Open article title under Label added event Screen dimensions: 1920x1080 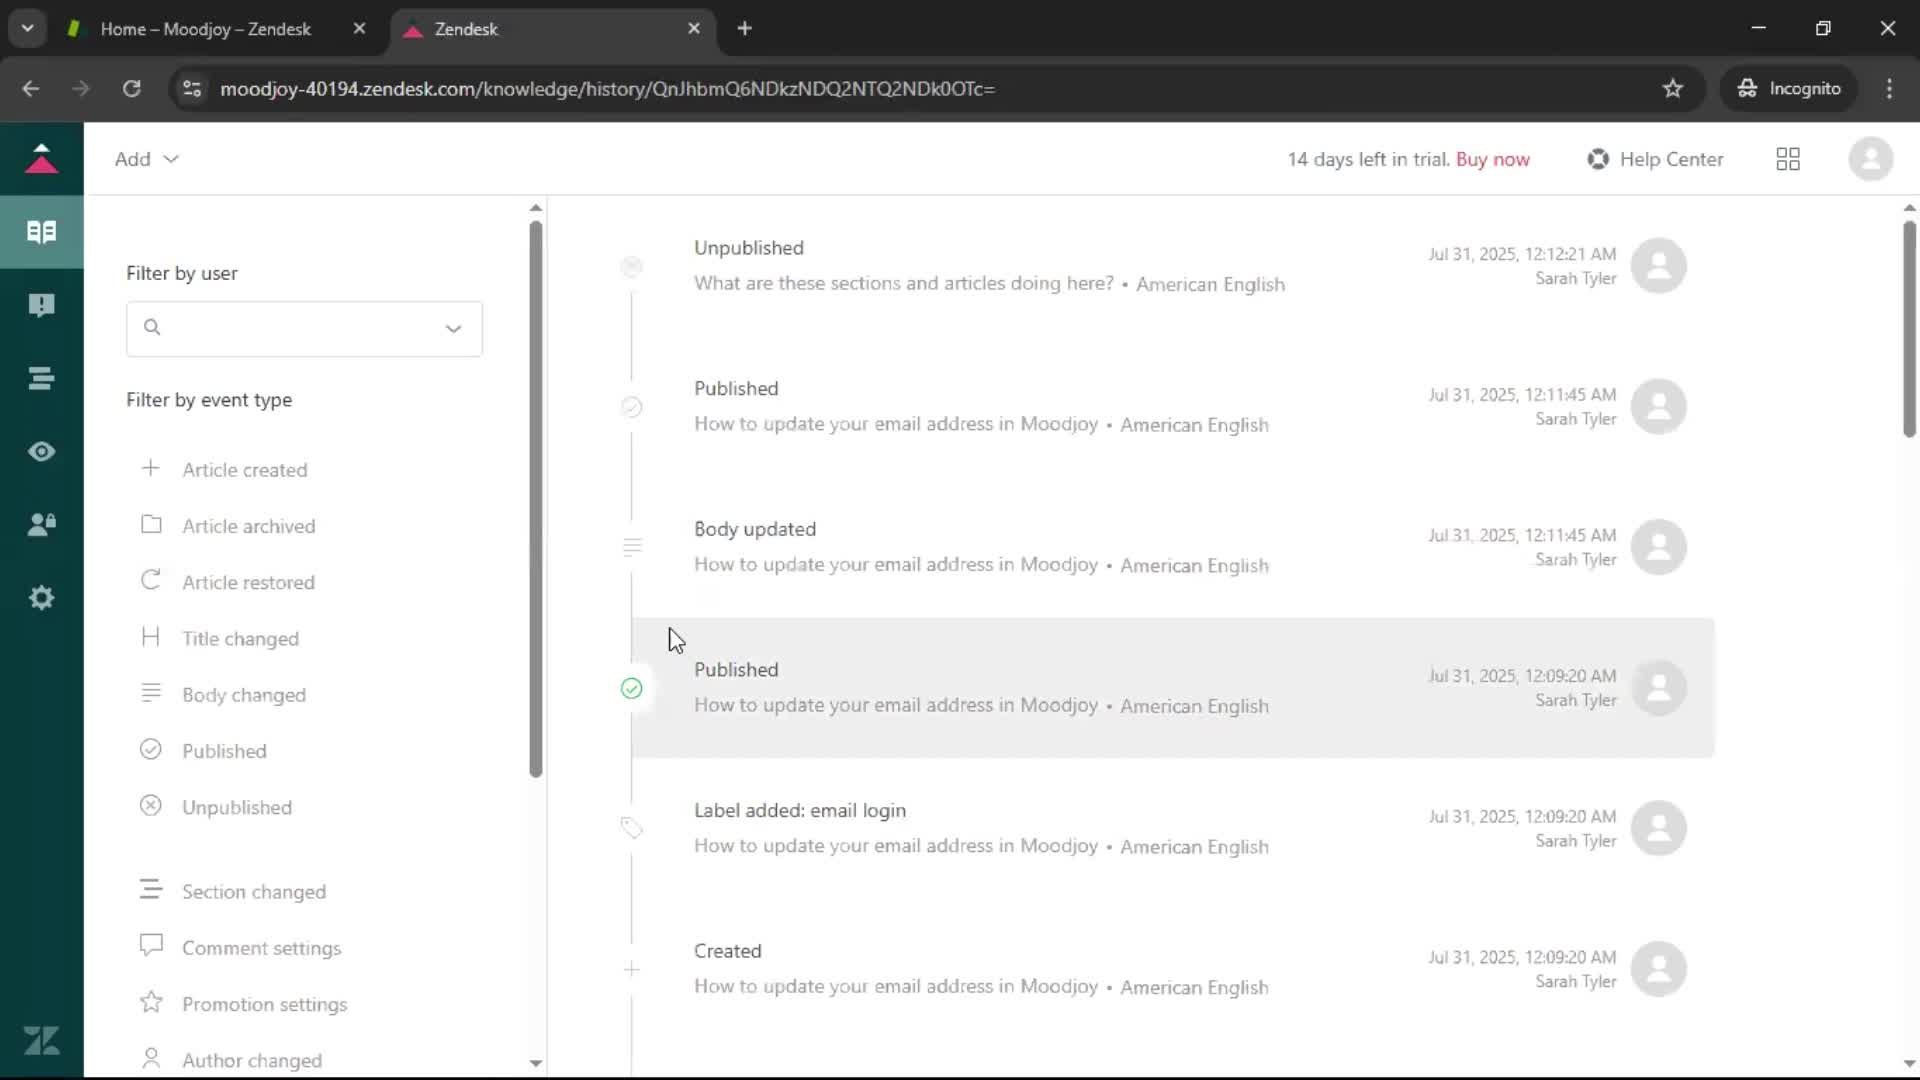click(895, 846)
